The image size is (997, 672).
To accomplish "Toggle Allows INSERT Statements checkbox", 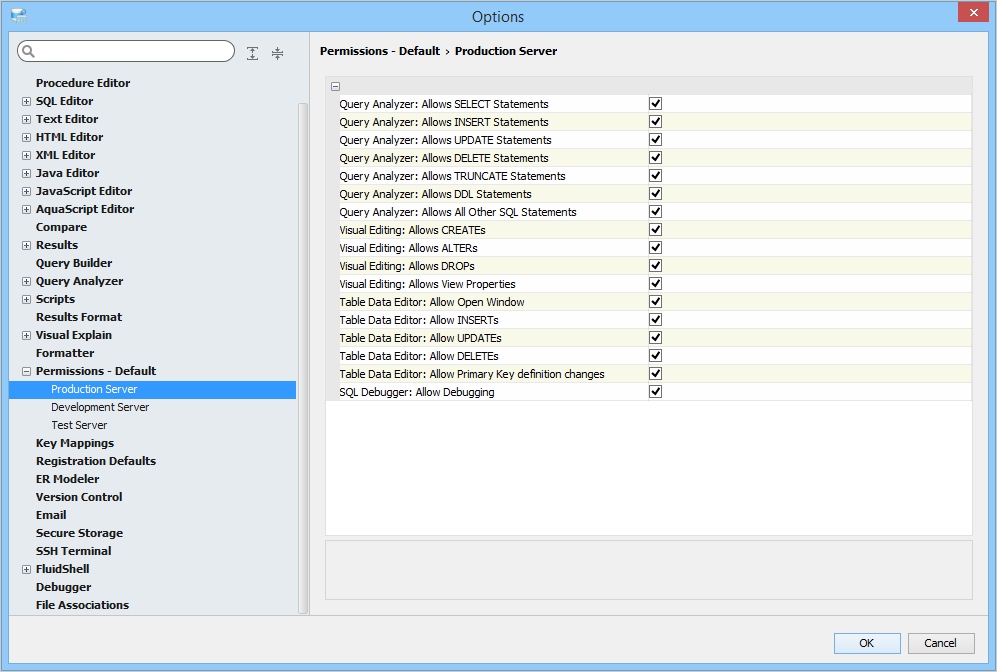I will pos(656,121).
